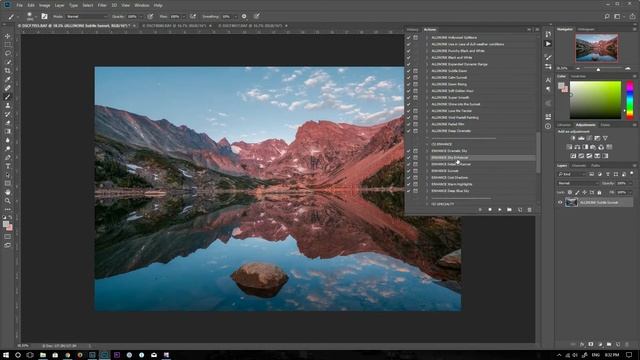The height and width of the screenshot is (360, 640).
Task: Toggle checkmark for ALLINONE Hollywood Spitfaces action
Action: pyautogui.click(x=409, y=38)
